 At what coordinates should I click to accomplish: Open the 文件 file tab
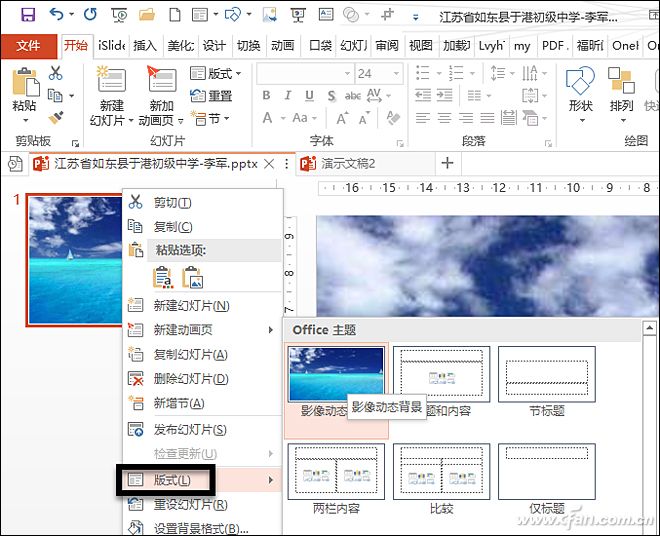29,45
